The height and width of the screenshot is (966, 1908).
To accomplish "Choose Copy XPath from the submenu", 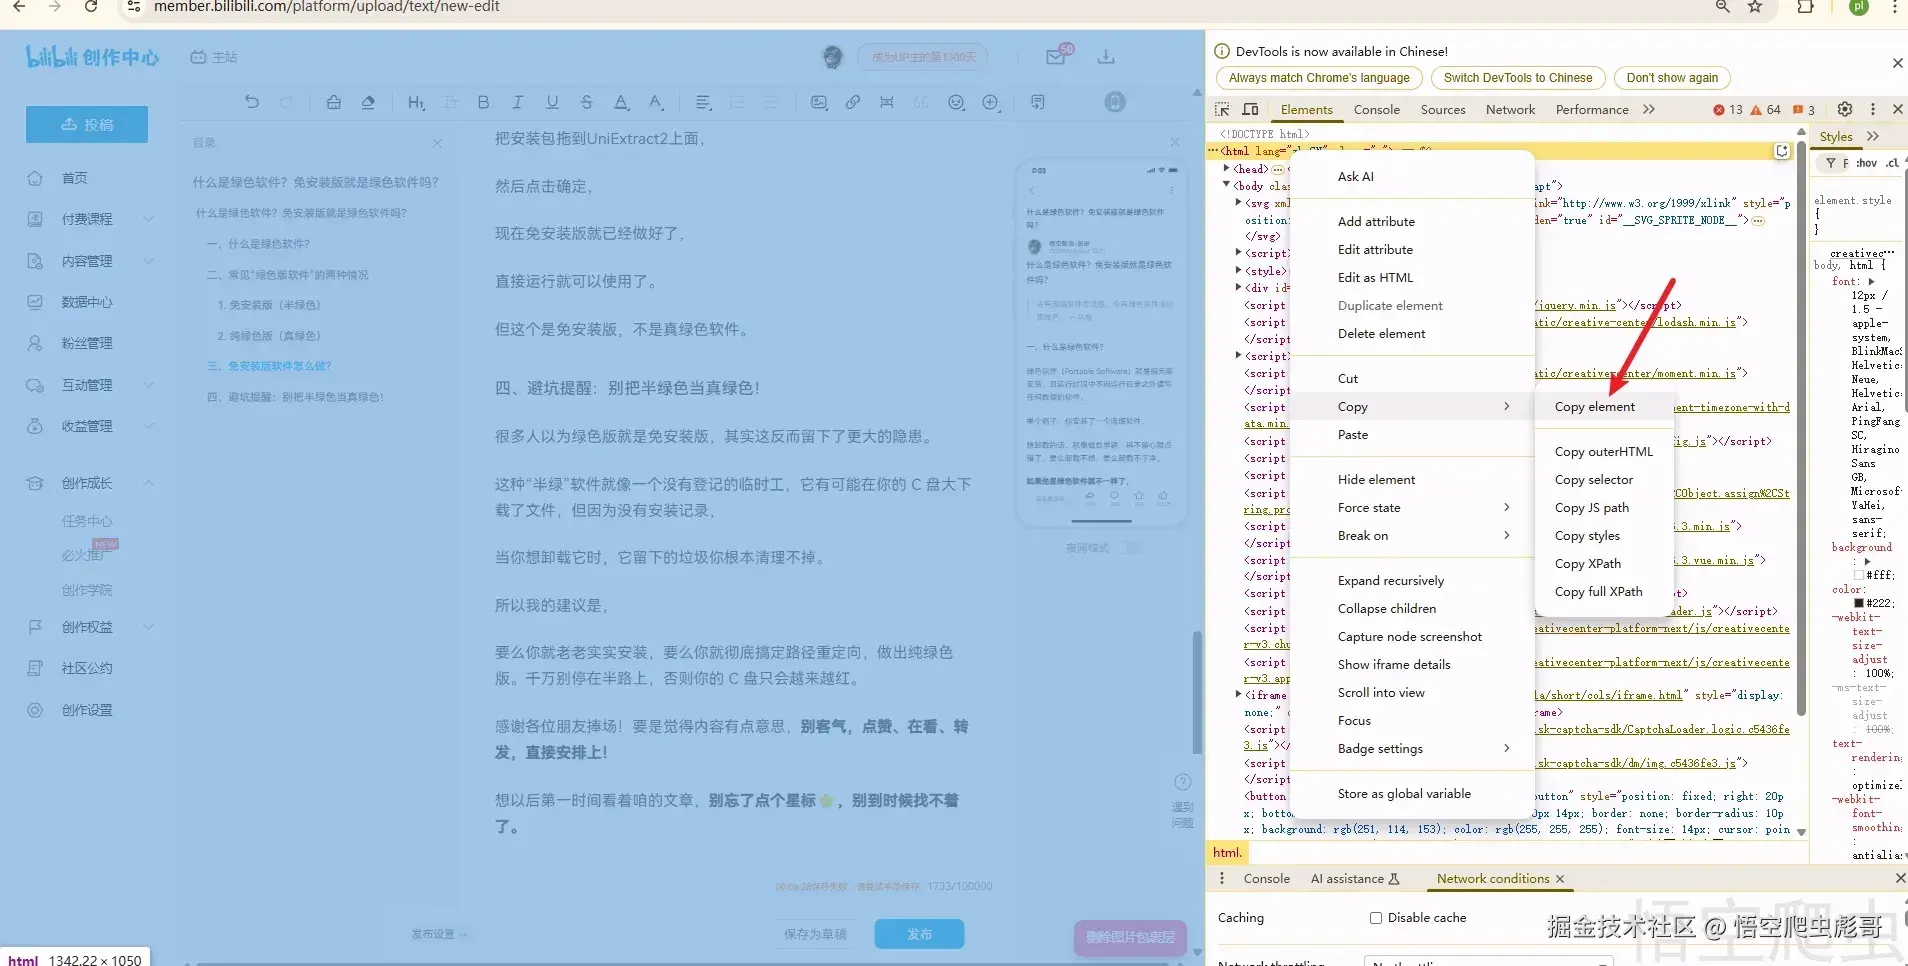I will coord(1604,564).
